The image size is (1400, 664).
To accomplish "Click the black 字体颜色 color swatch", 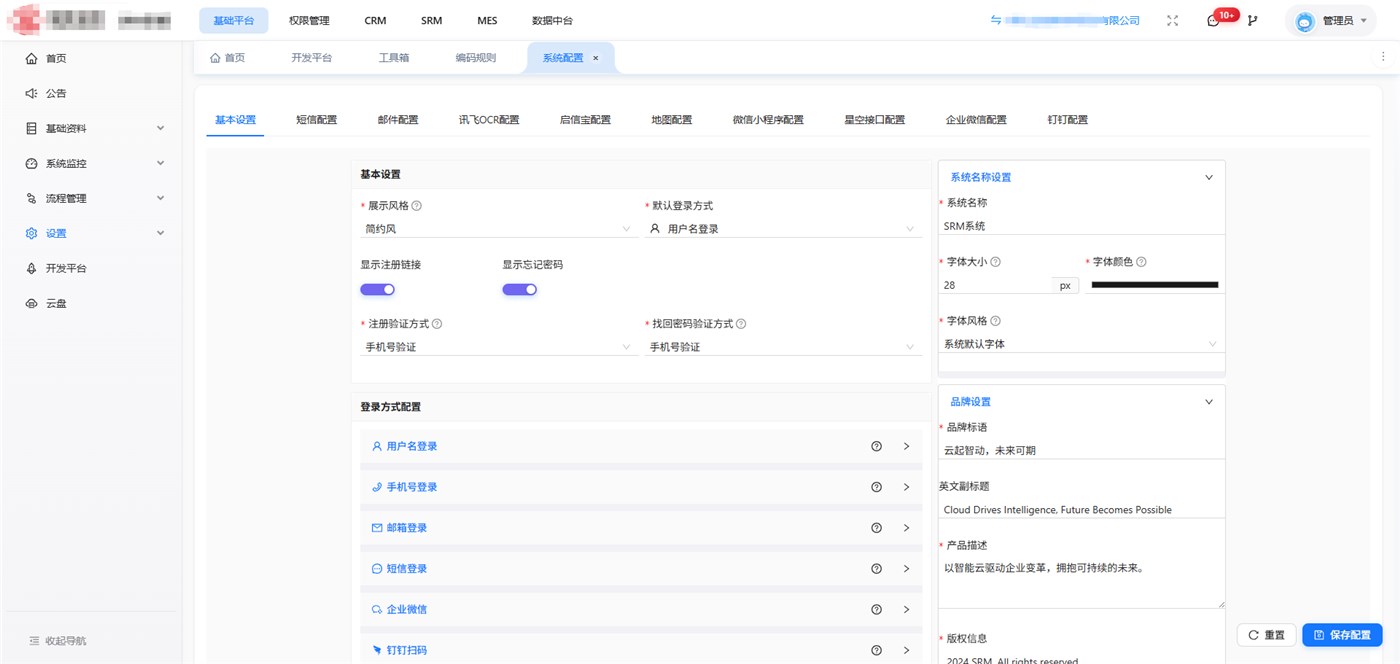I will tap(1154, 285).
